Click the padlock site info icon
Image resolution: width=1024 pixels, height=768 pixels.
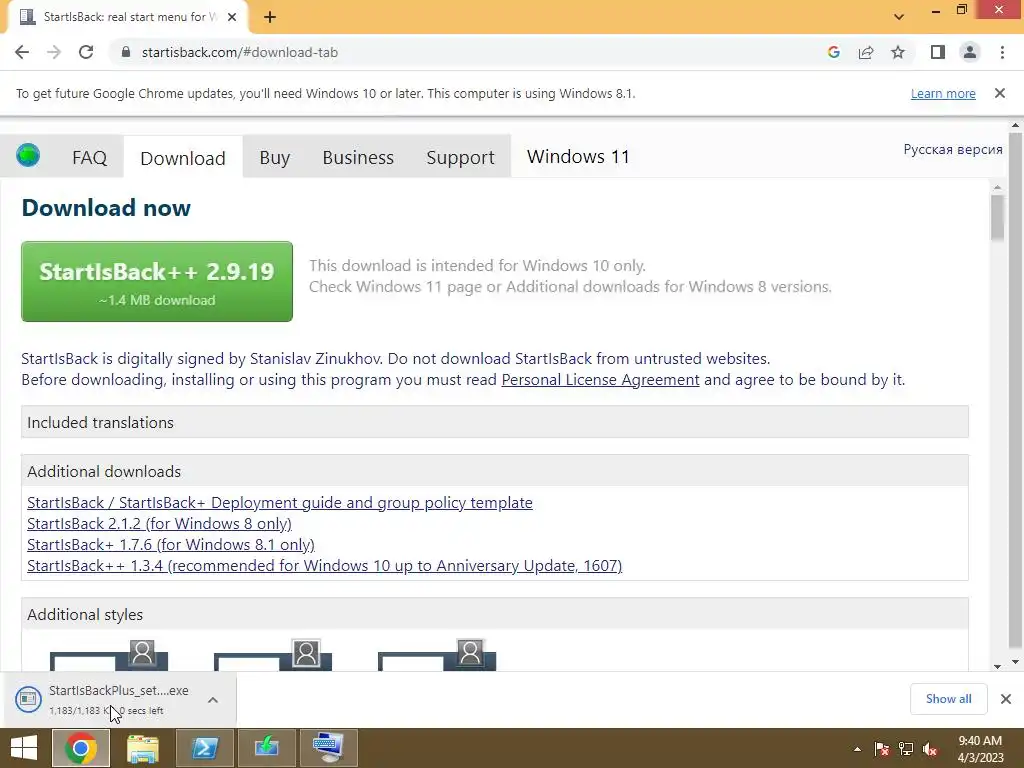point(126,52)
